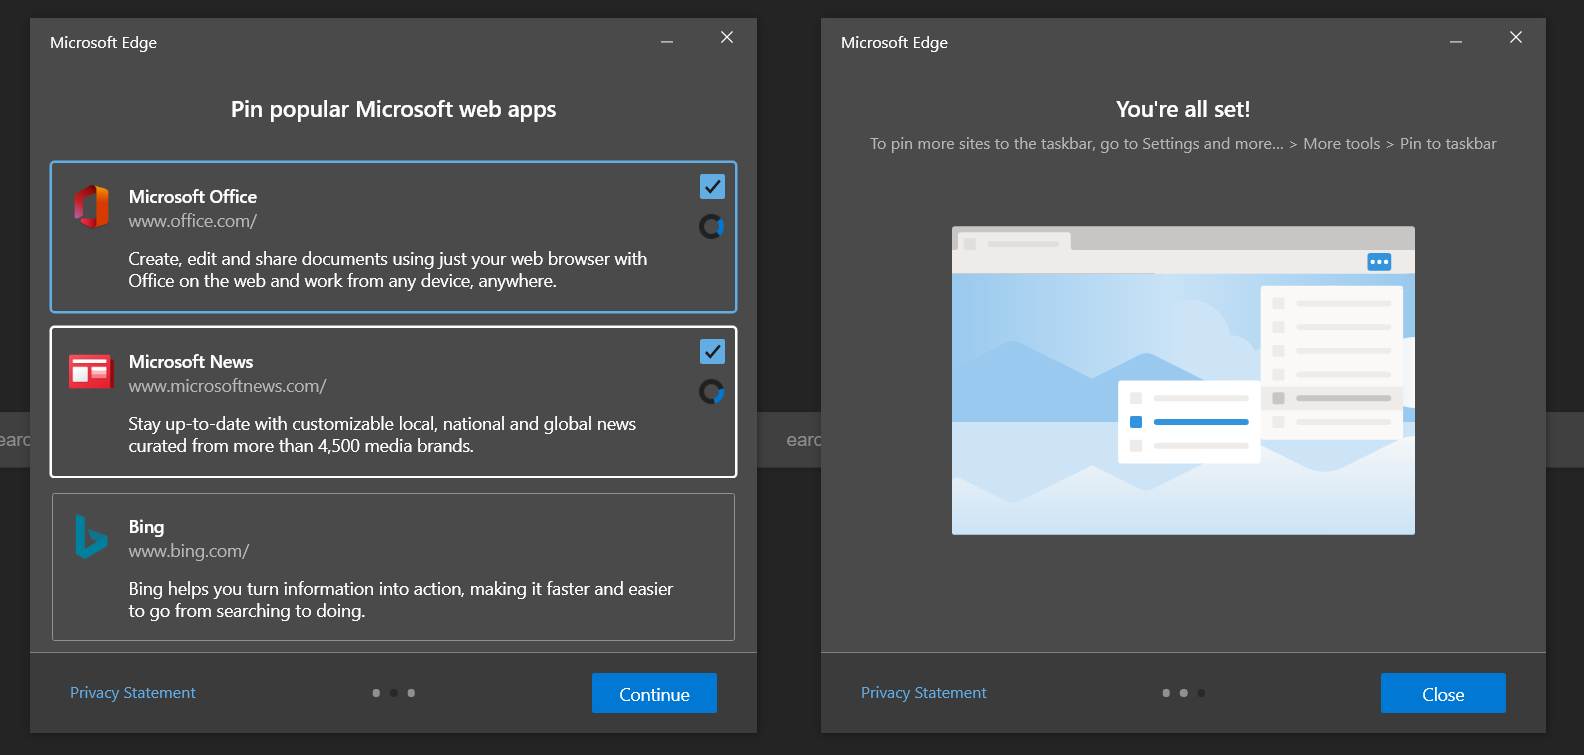This screenshot has height=755, width=1584.
Task: Open Privacy Statement in the You're all set dialog
Action: pyautogui.click(x=923, y=693)
